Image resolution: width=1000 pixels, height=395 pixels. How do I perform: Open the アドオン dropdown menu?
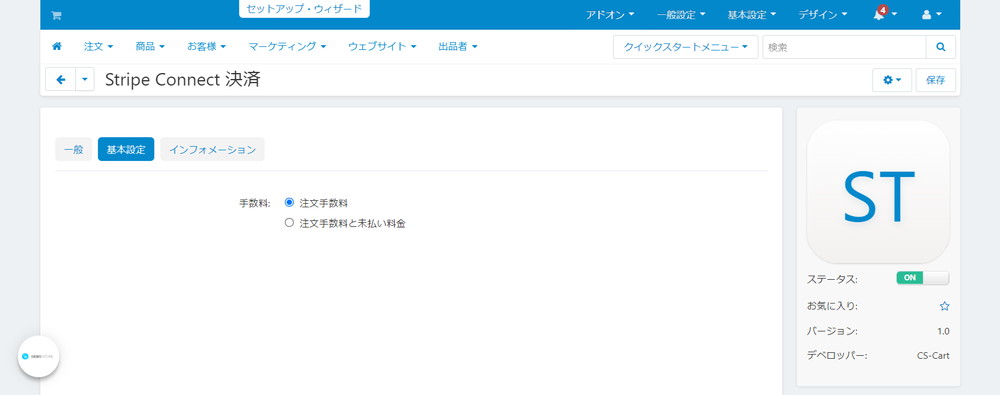coord(610,15)
